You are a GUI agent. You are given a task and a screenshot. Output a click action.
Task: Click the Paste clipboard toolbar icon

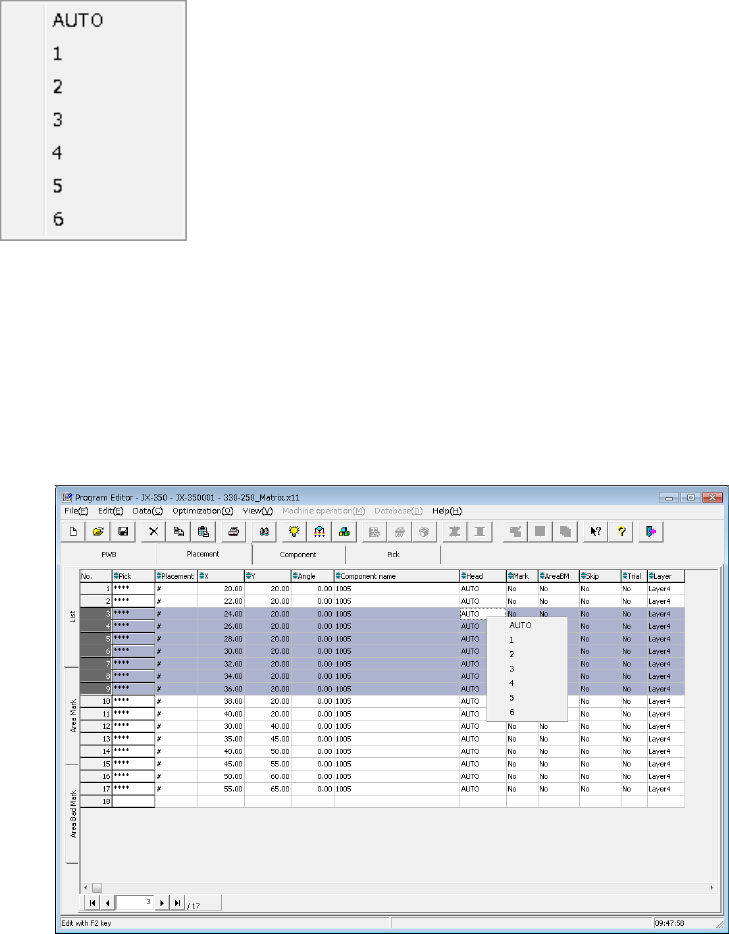tap(203, 532)
